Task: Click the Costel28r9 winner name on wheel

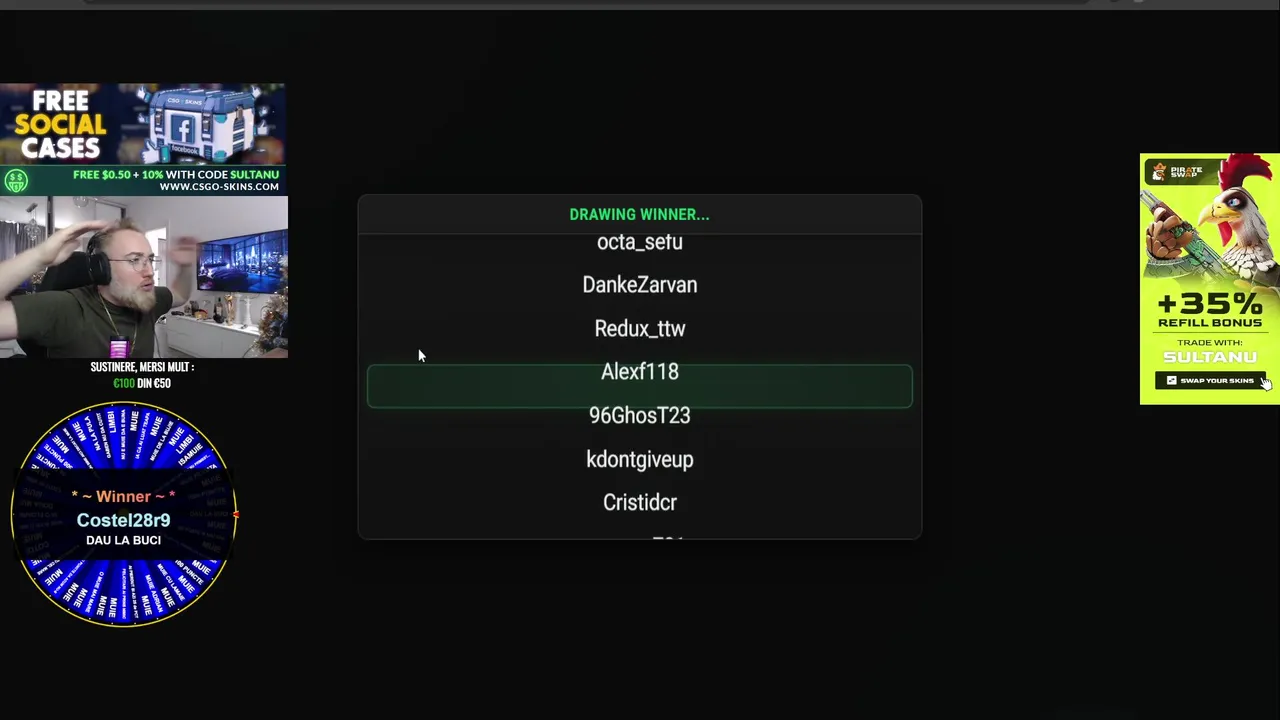Action: pyautogui.click(x=123, y=520)
